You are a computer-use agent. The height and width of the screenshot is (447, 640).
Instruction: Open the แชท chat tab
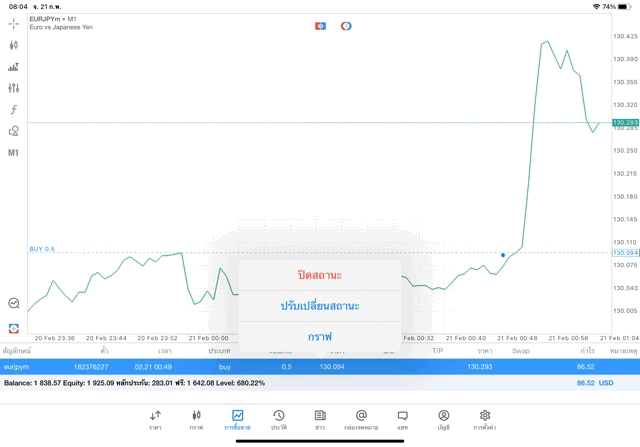pyautogui.click(x=402, y=419)
